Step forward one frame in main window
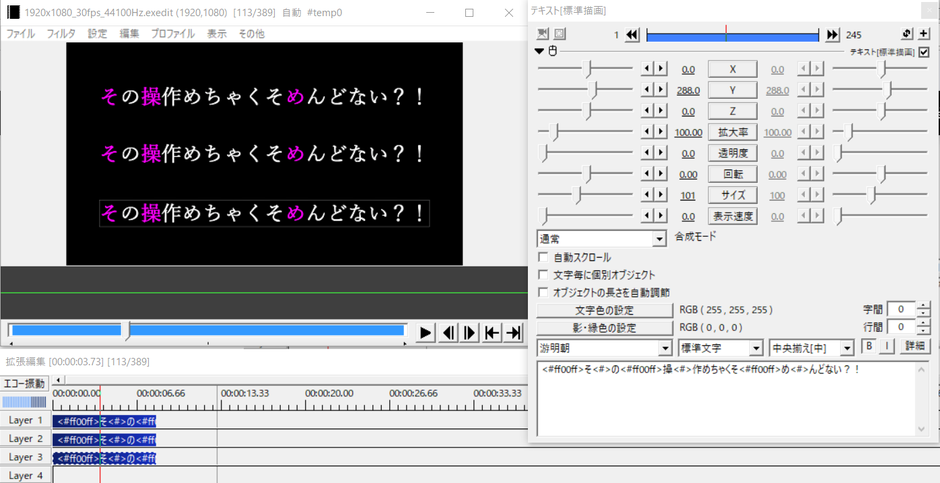The image size is (940, 483). (469, 333)
